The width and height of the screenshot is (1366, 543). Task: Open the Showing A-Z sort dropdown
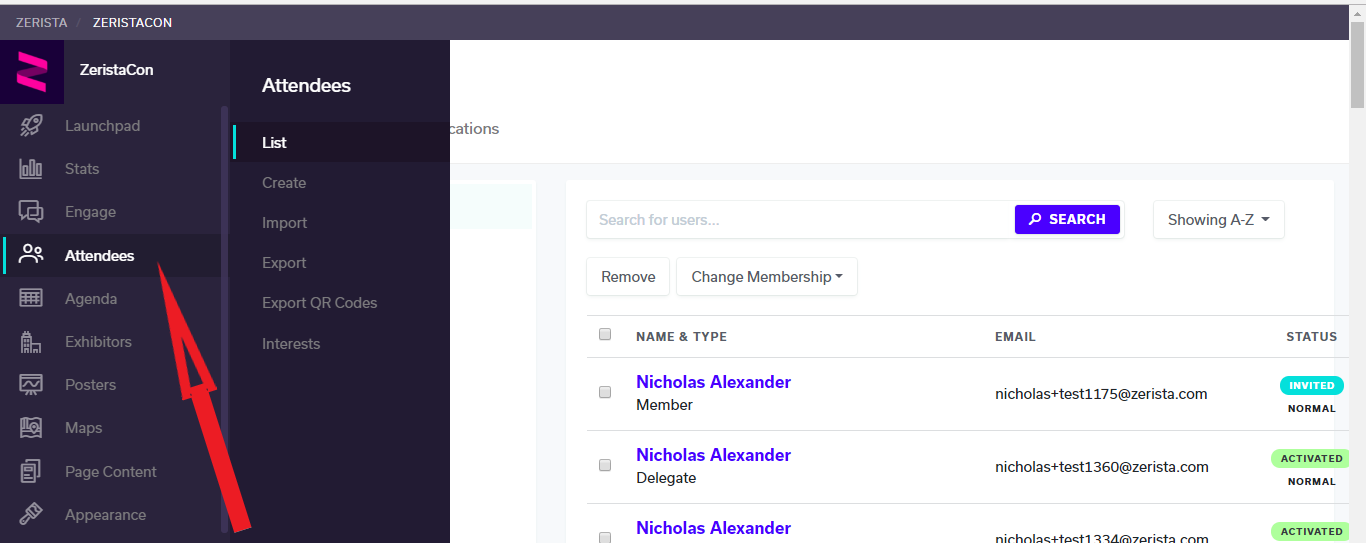point(1219,219)
